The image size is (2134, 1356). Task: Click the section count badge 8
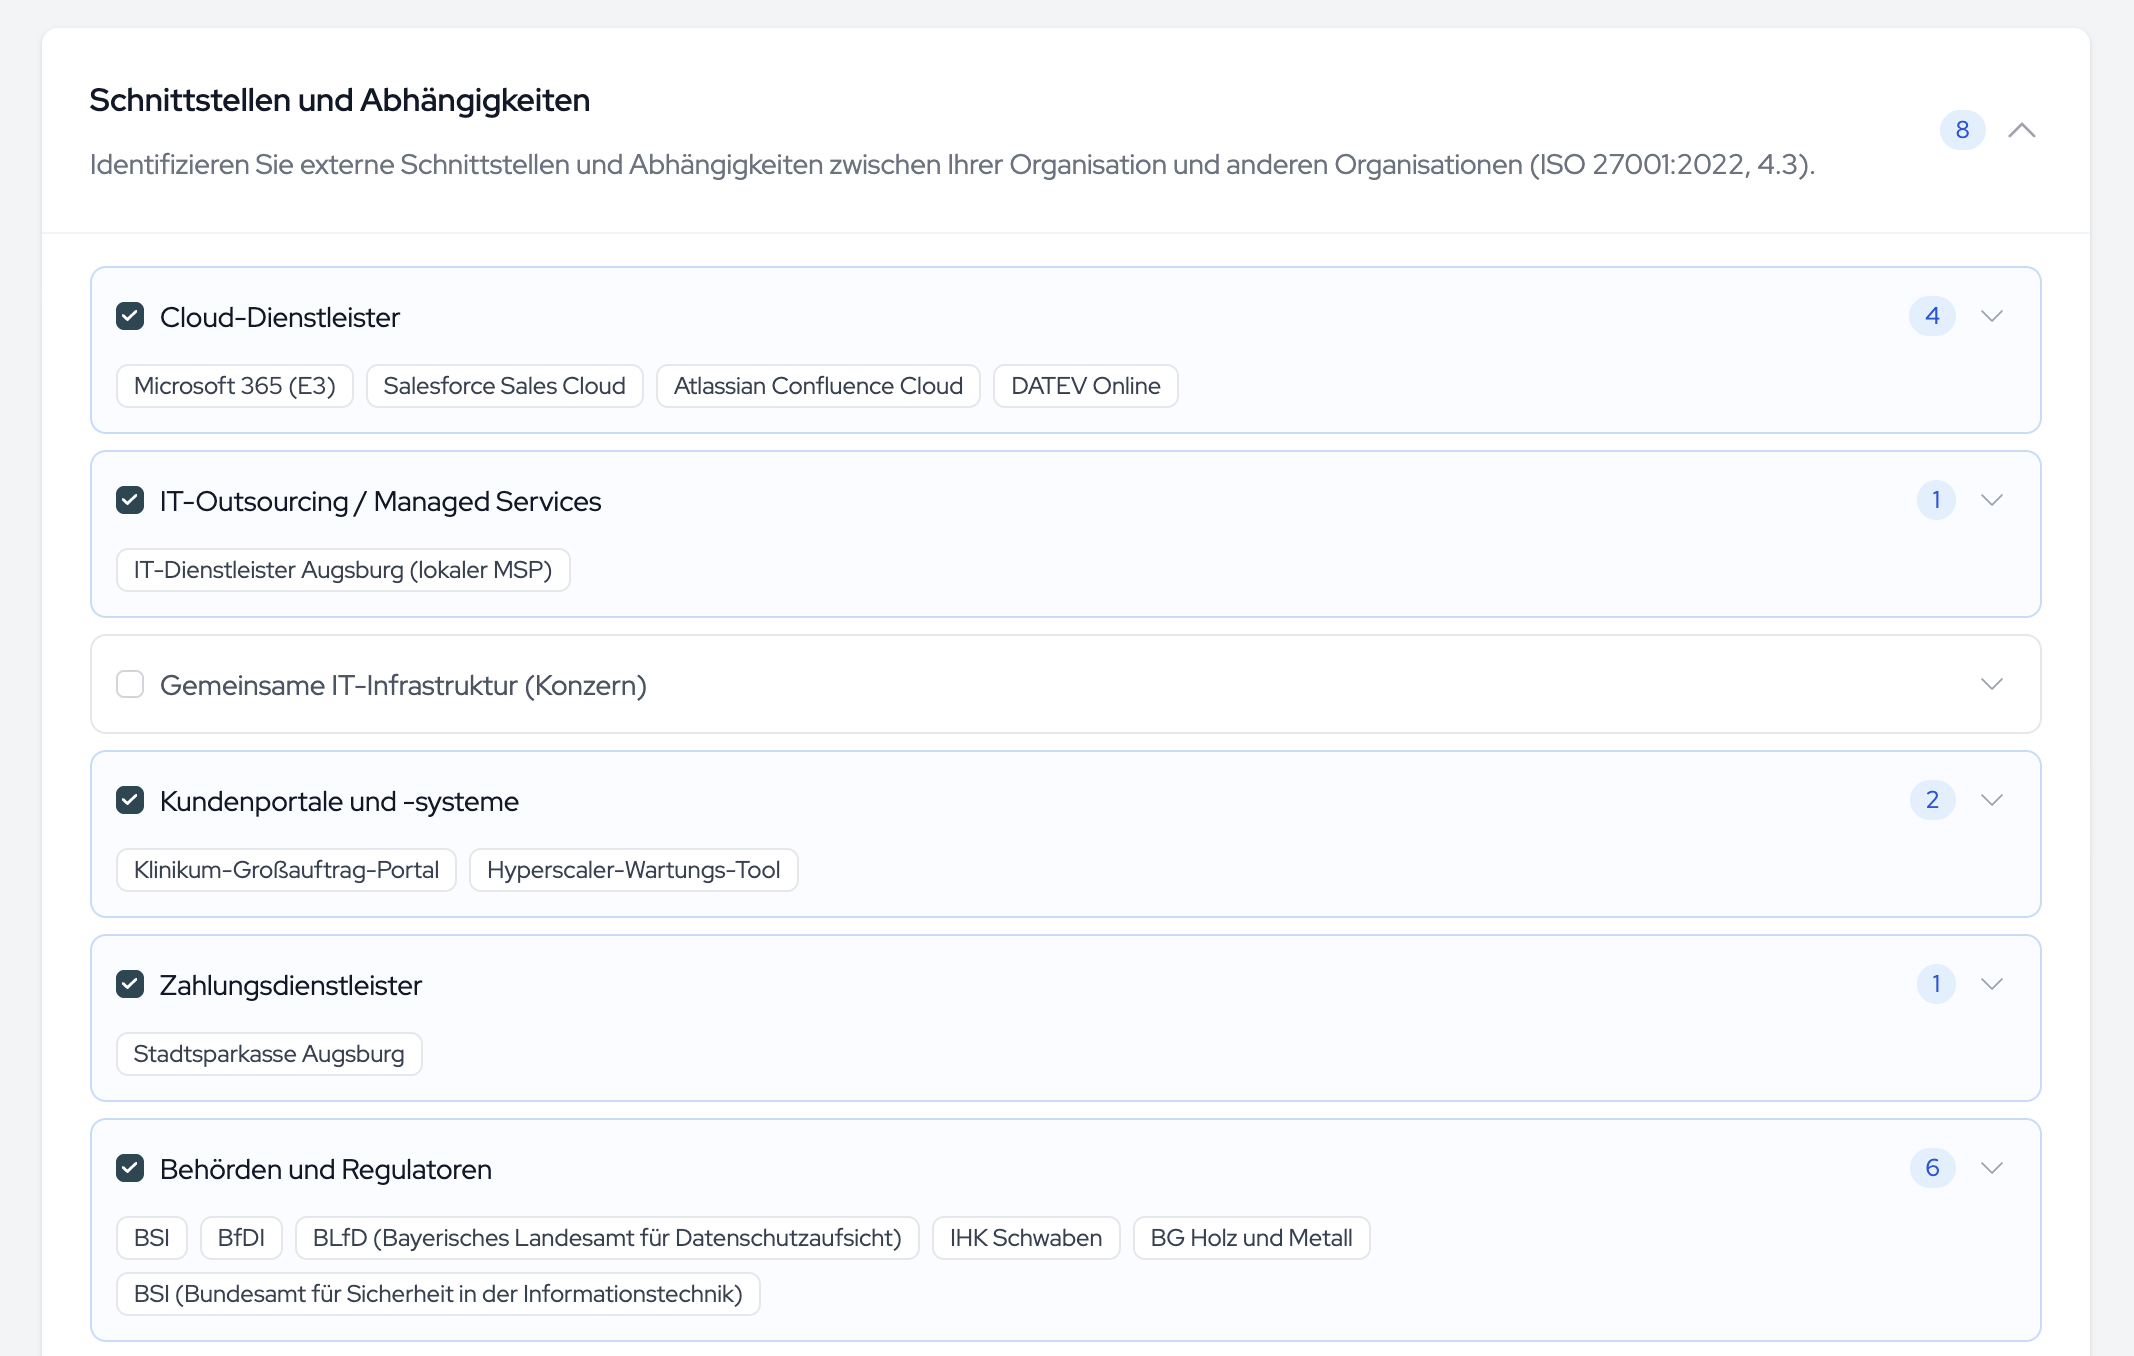[1962, 130]
